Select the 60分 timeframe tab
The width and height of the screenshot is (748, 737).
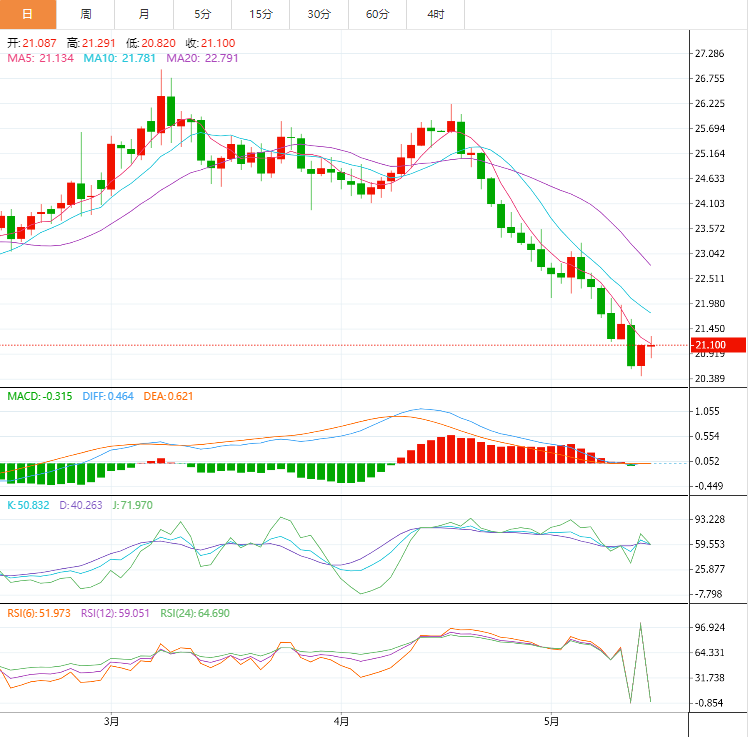click(x=377, y=14)
